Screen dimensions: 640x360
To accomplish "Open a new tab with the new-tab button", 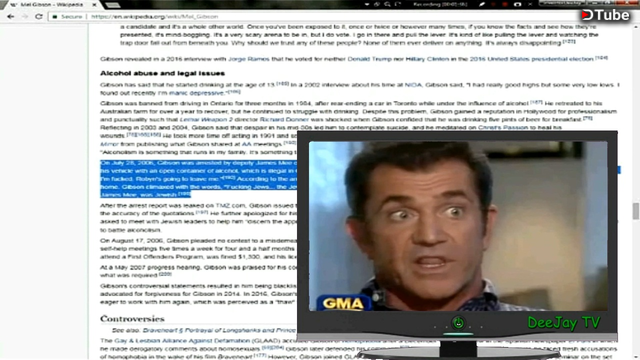I will 113,5.
